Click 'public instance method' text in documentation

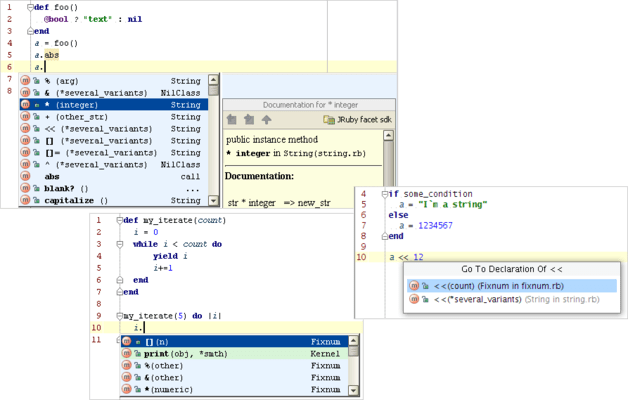tap(272, 139)
